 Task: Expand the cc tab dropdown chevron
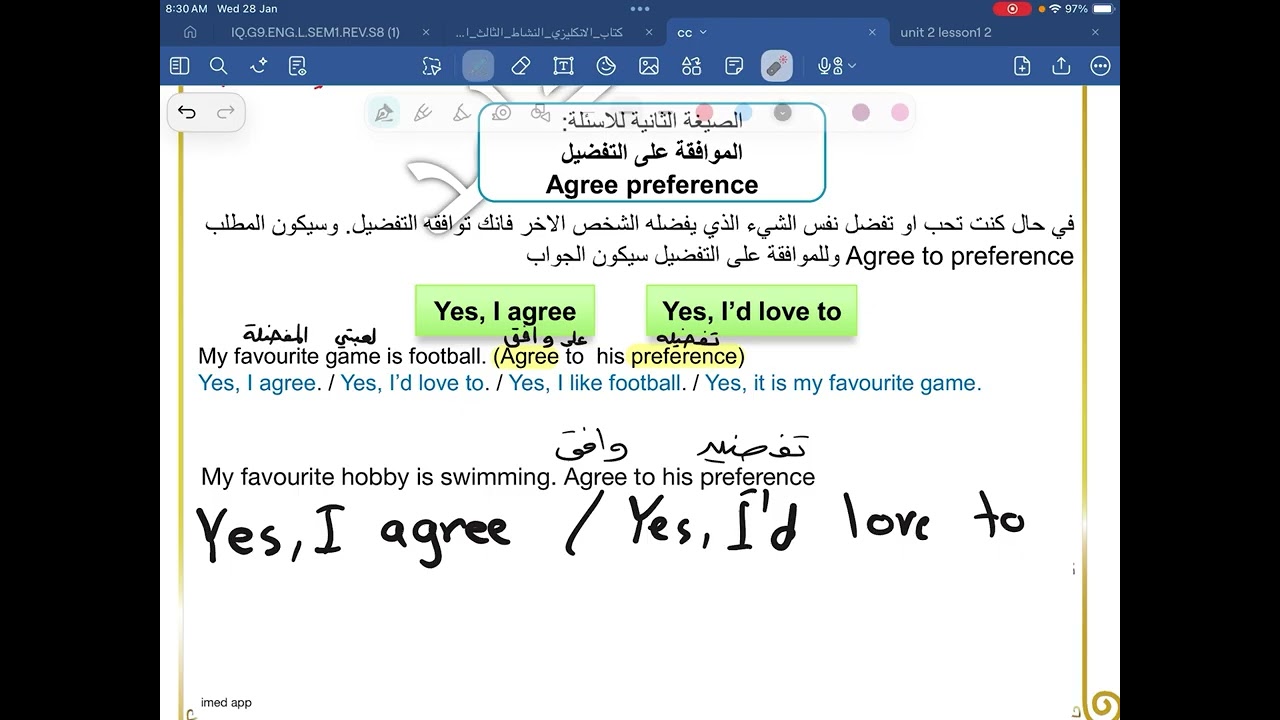click(703, 32)
